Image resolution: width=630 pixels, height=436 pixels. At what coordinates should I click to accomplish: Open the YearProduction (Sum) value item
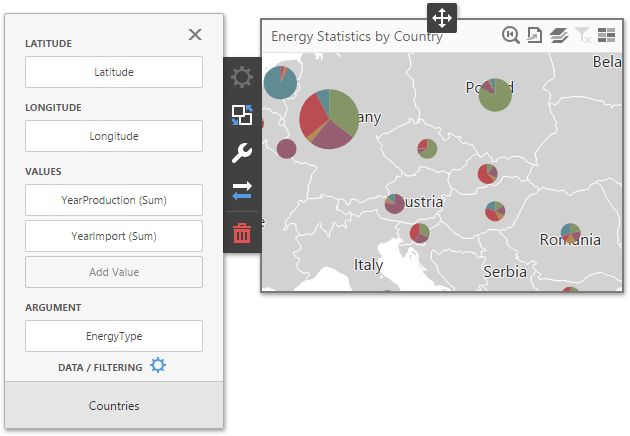click(x=114, y=200)
